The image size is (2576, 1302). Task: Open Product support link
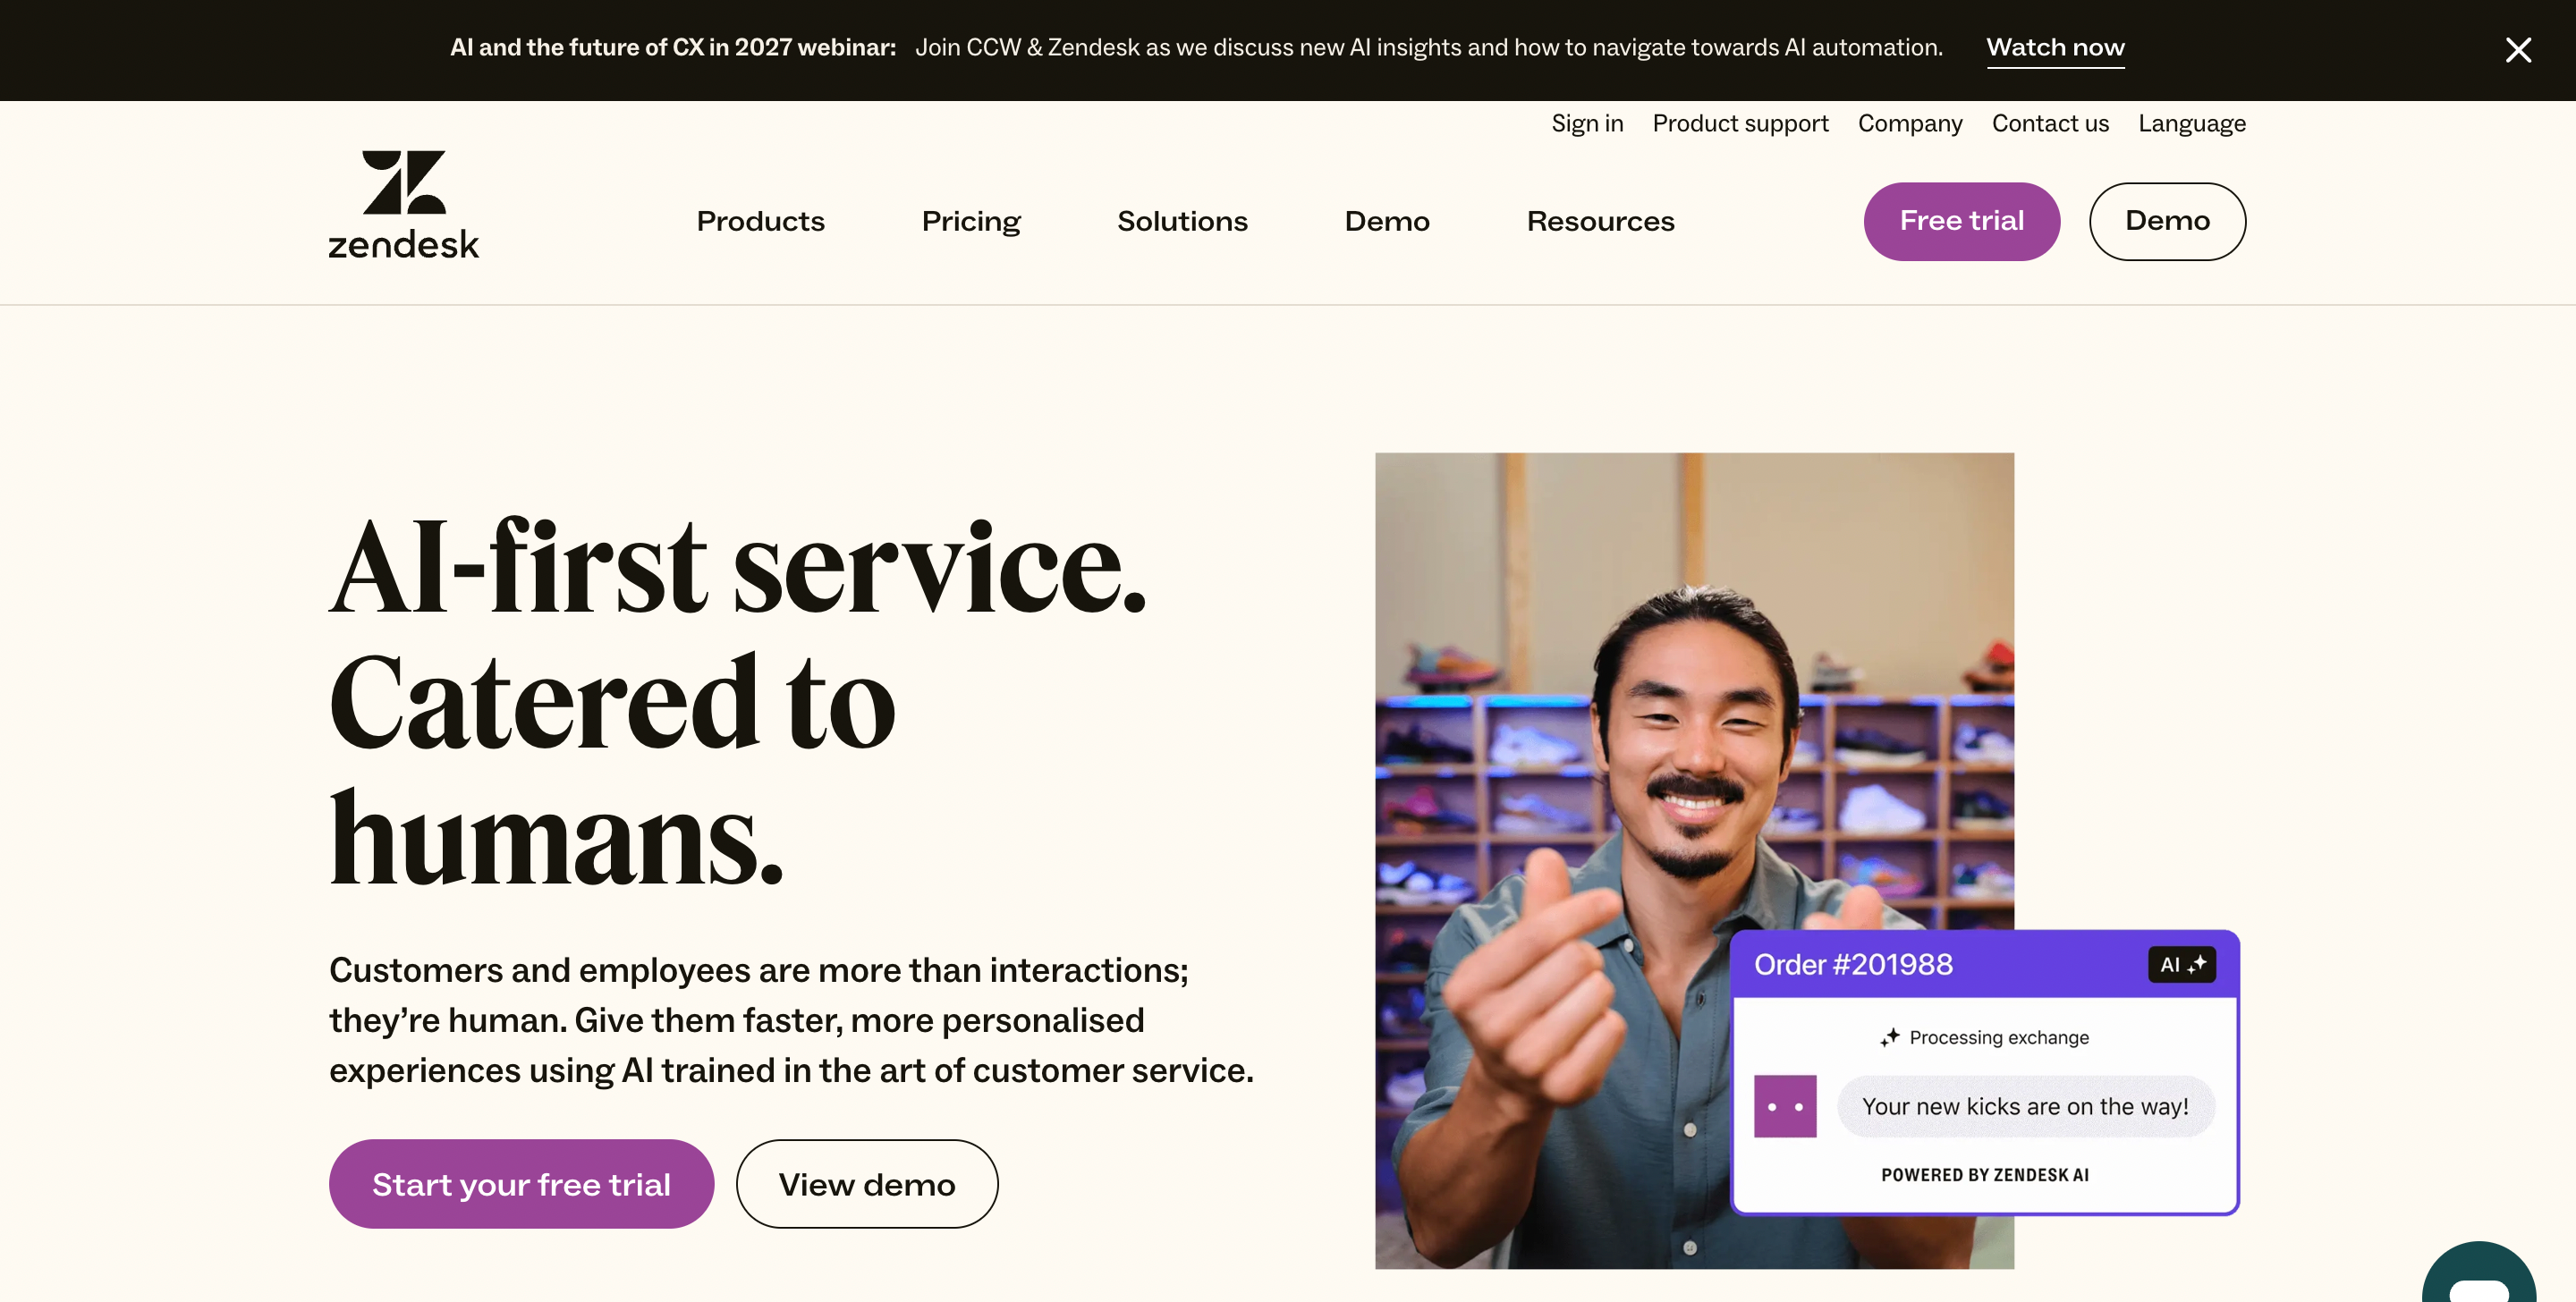(1739, 123)
